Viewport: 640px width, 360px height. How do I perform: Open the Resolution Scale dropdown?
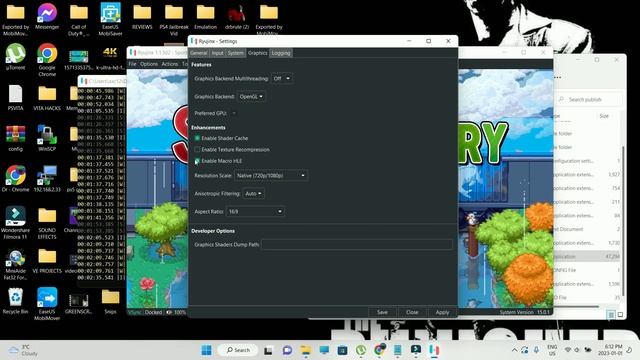[x=271, y=176]
